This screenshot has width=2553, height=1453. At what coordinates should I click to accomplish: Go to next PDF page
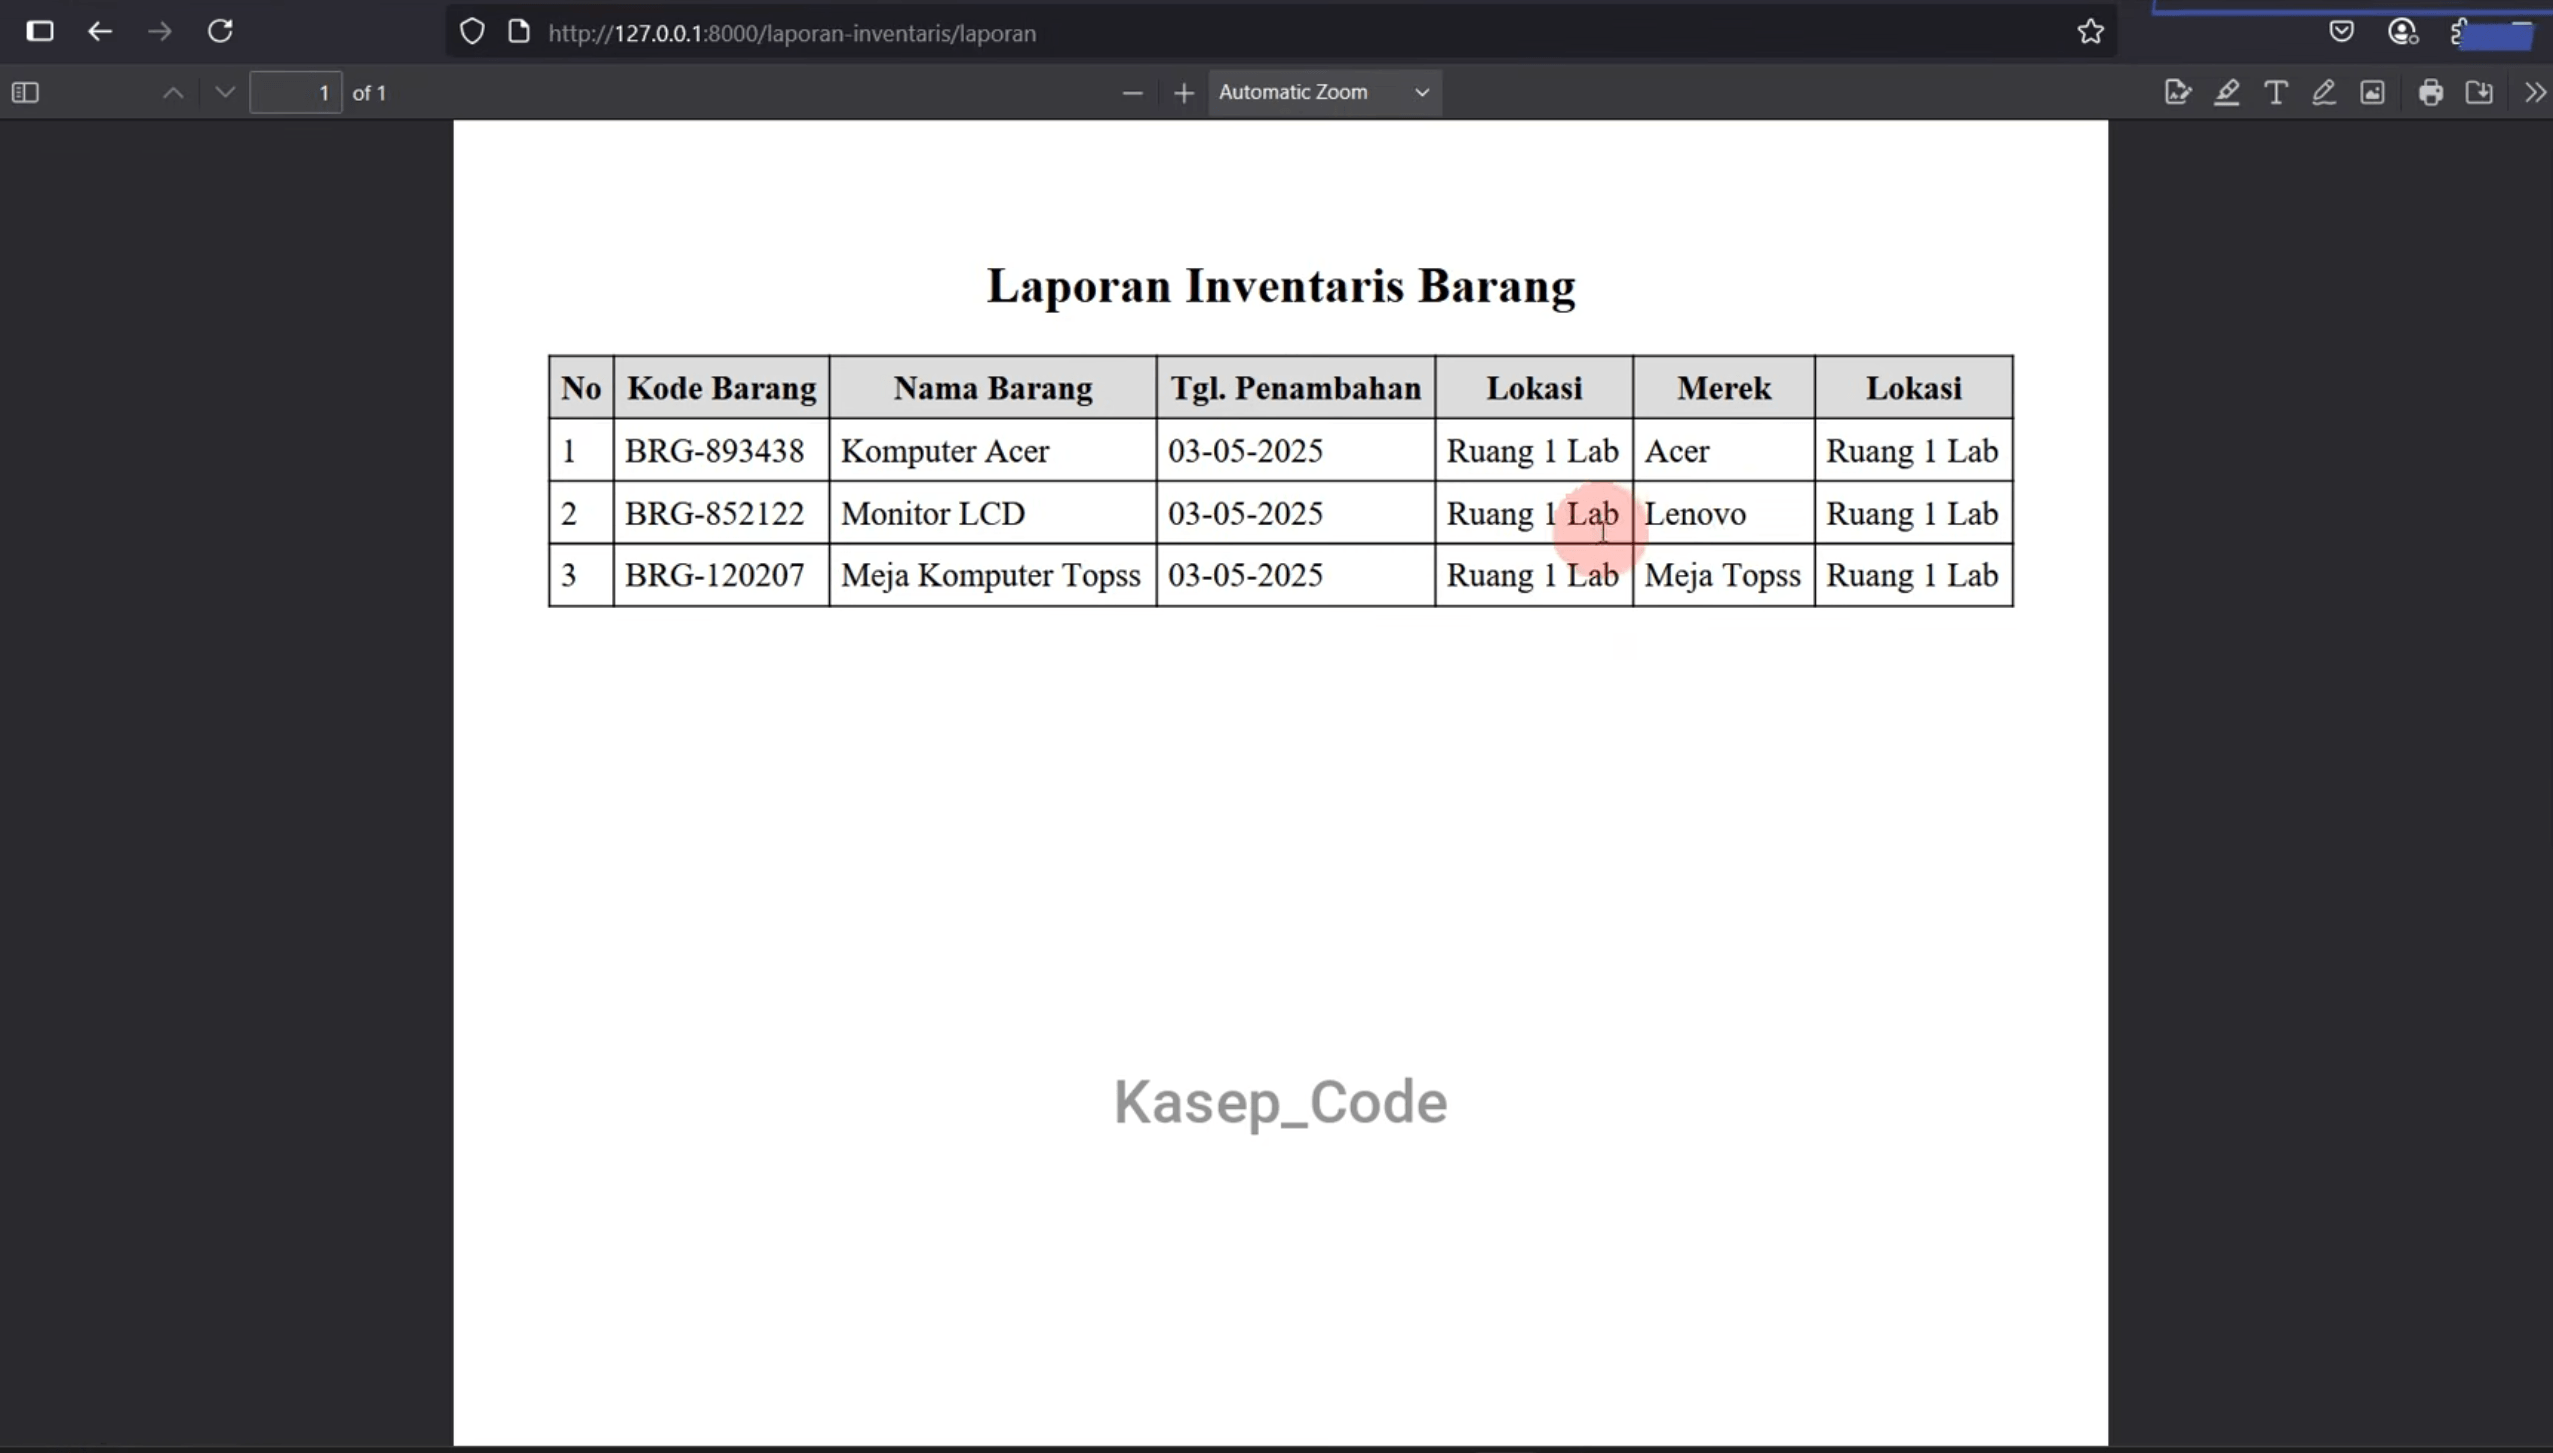click(225, 93)
